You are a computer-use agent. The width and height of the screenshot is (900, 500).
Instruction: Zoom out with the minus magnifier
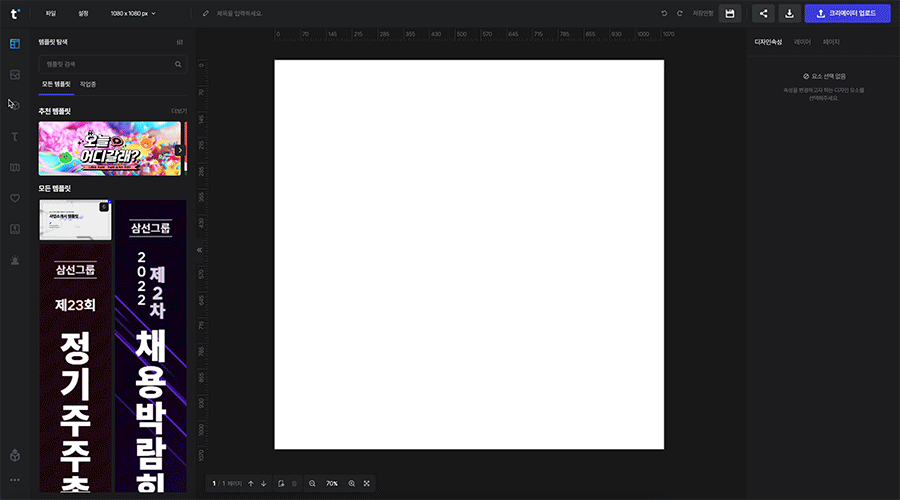312,484
